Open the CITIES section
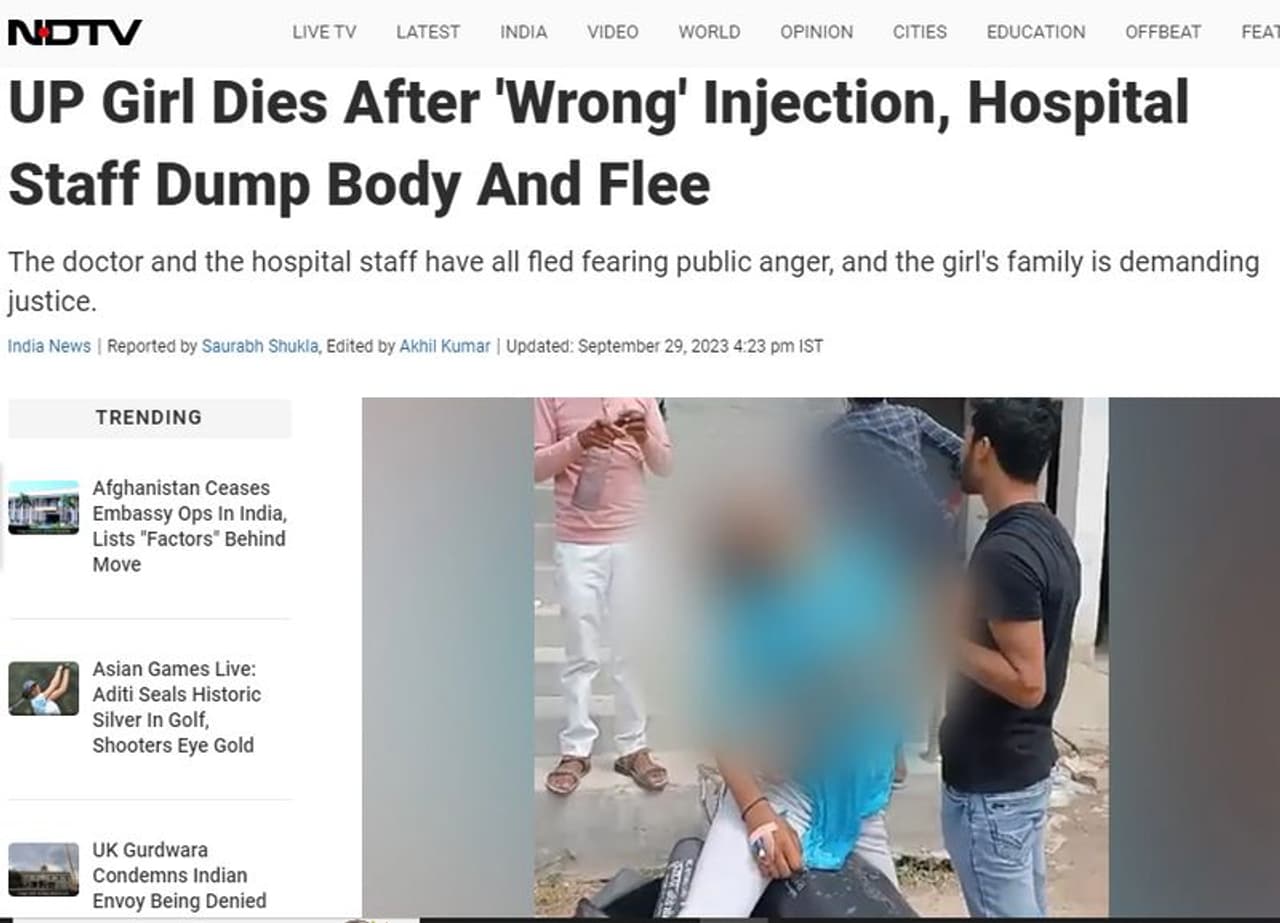This screenshot has width=1280, height=923. click(x=920, y=32)
